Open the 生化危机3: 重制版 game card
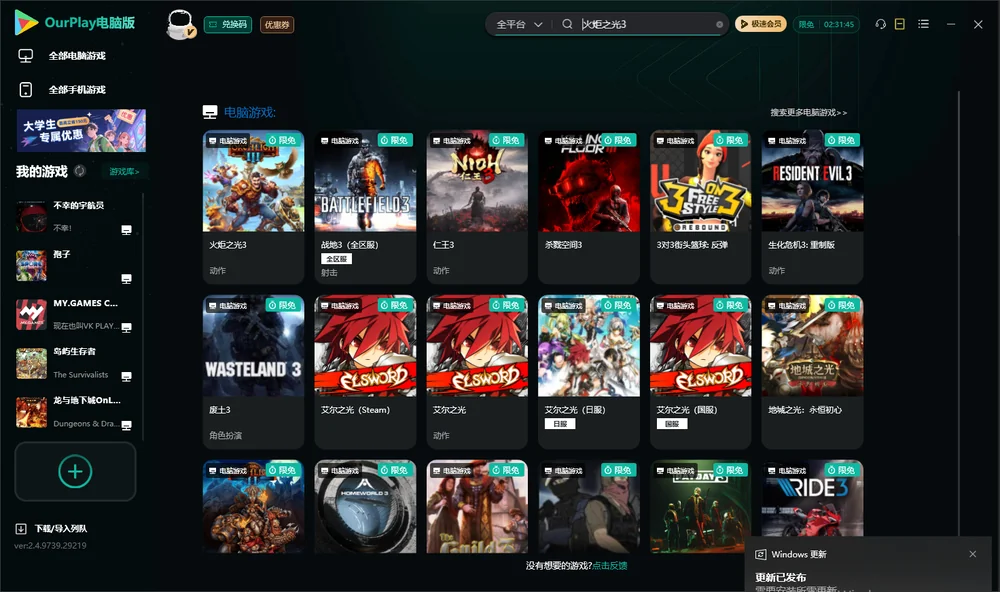Viewport: 1000px width, 592px height. pos(812,207)
